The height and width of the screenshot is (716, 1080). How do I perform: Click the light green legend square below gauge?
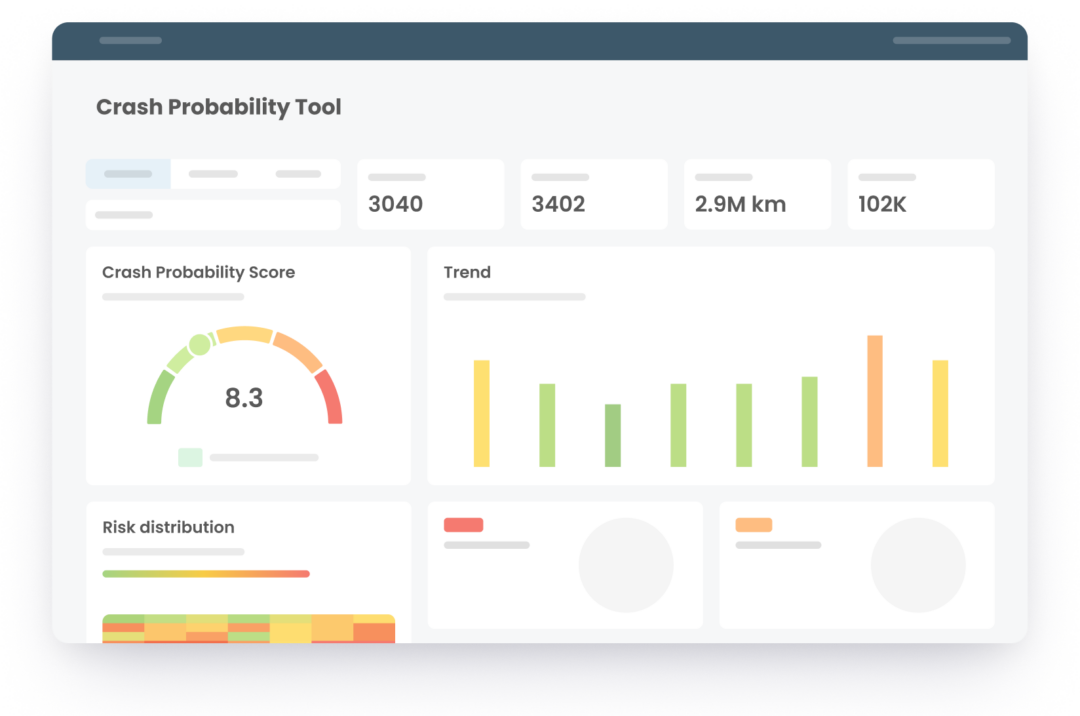click(x=190, y=457)
